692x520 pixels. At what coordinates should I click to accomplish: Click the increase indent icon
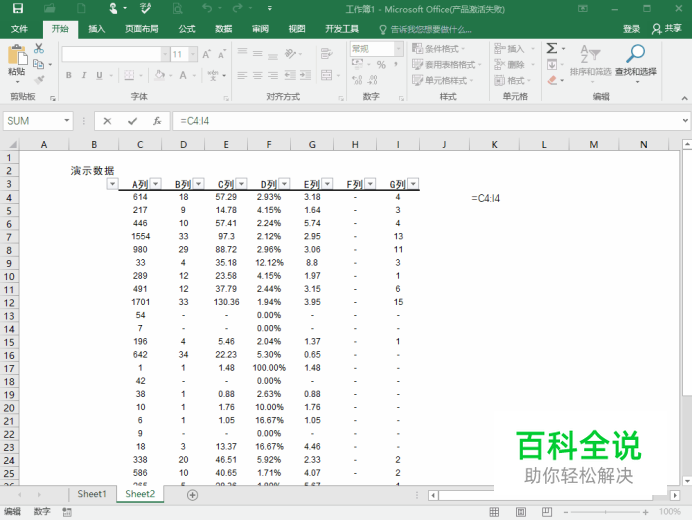[305, 75]
